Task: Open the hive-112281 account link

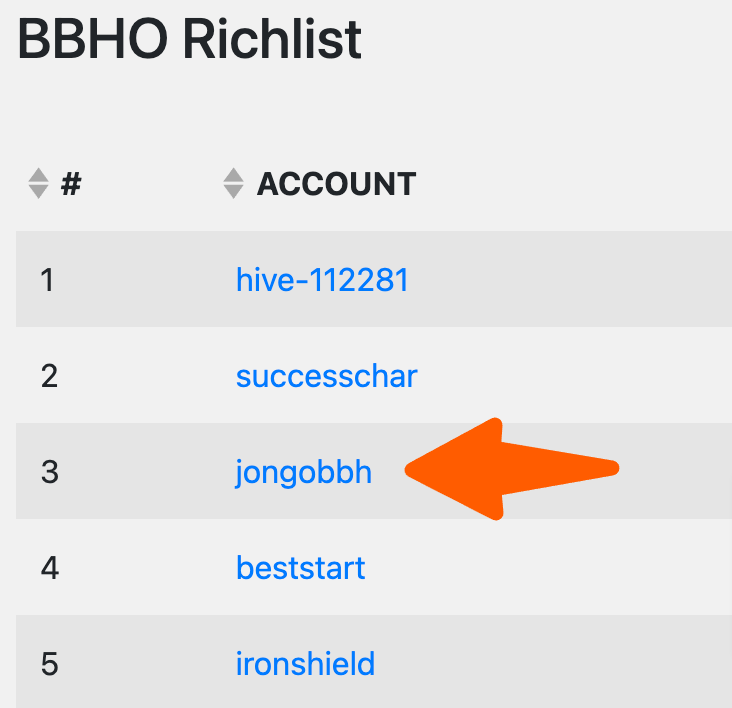Action: pyautogui.click(x=322, y=280)
